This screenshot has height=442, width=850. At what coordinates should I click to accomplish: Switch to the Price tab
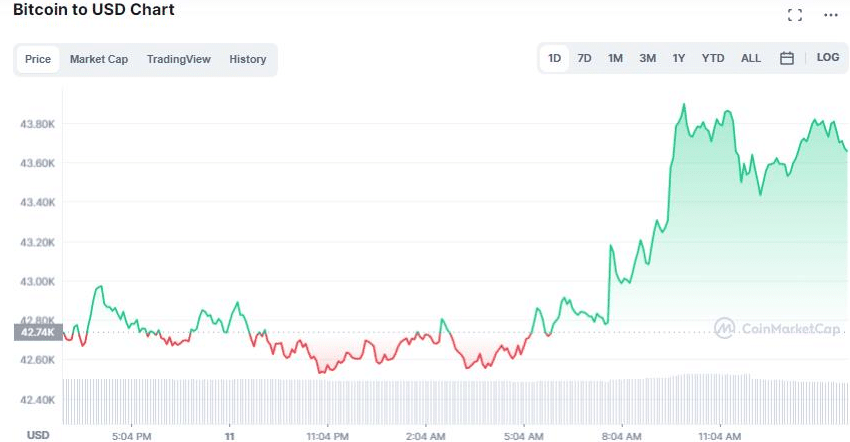pos(38,59)
